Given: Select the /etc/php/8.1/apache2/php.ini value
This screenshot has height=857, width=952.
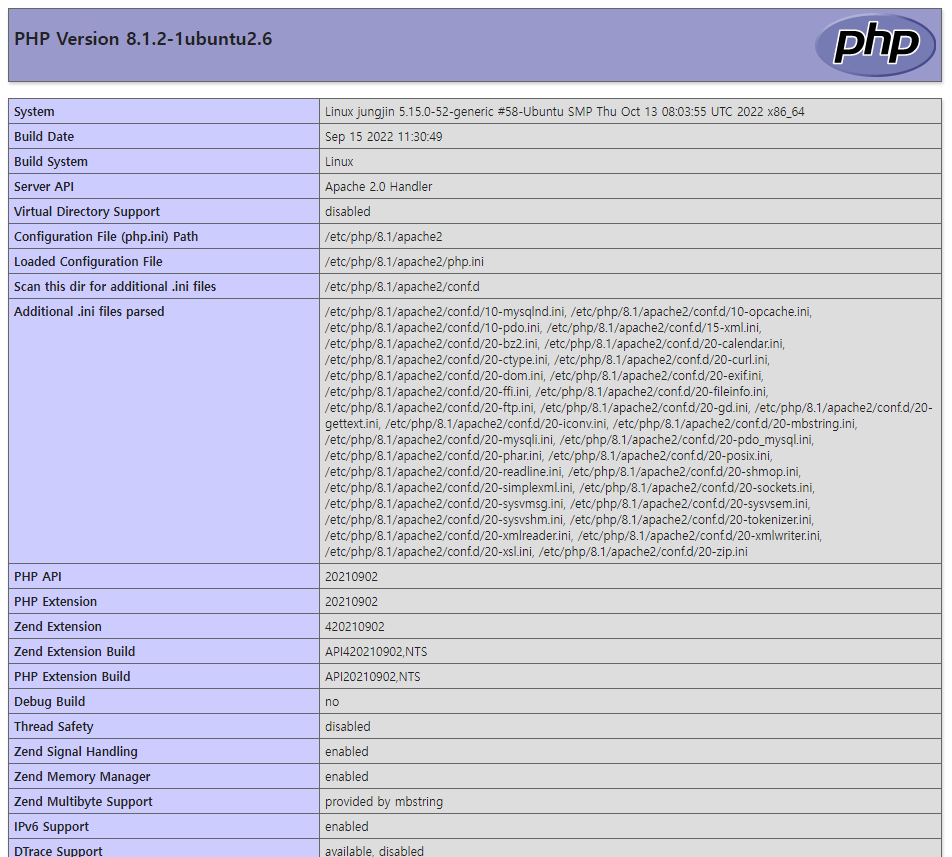Looking at the screenshot, I should 404,261.
